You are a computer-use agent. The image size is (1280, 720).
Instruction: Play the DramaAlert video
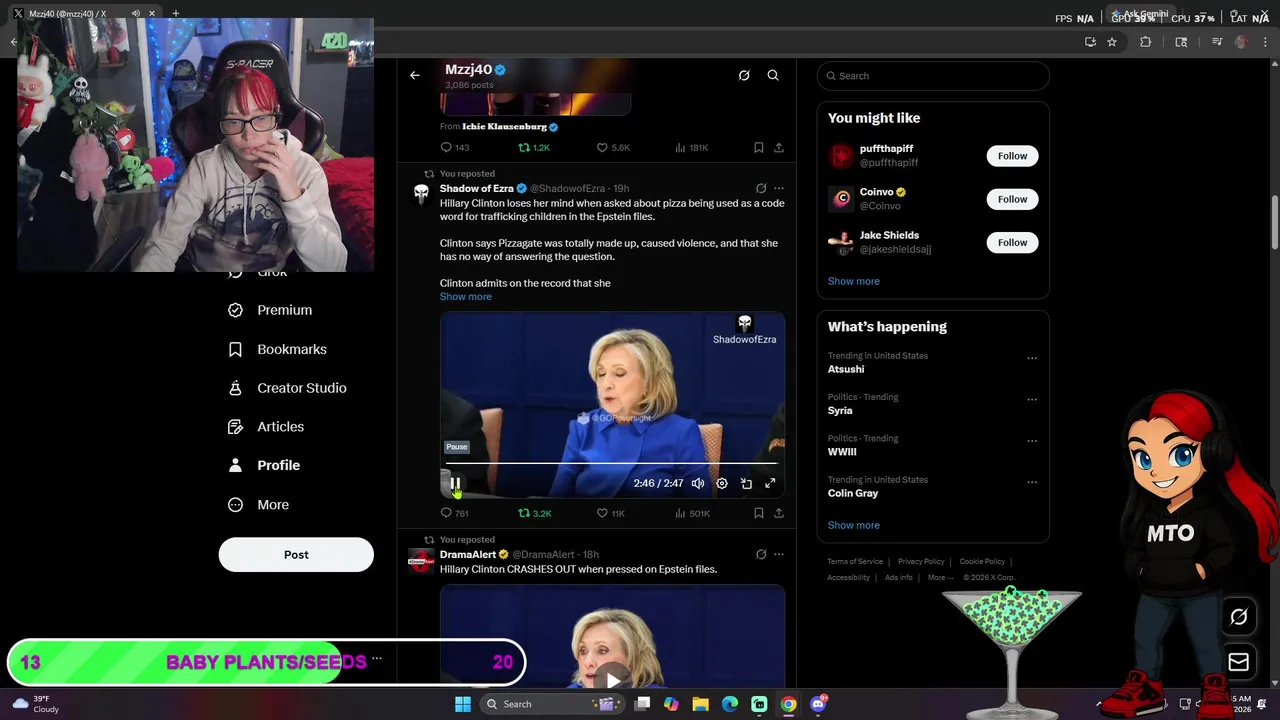pos(612,680)
